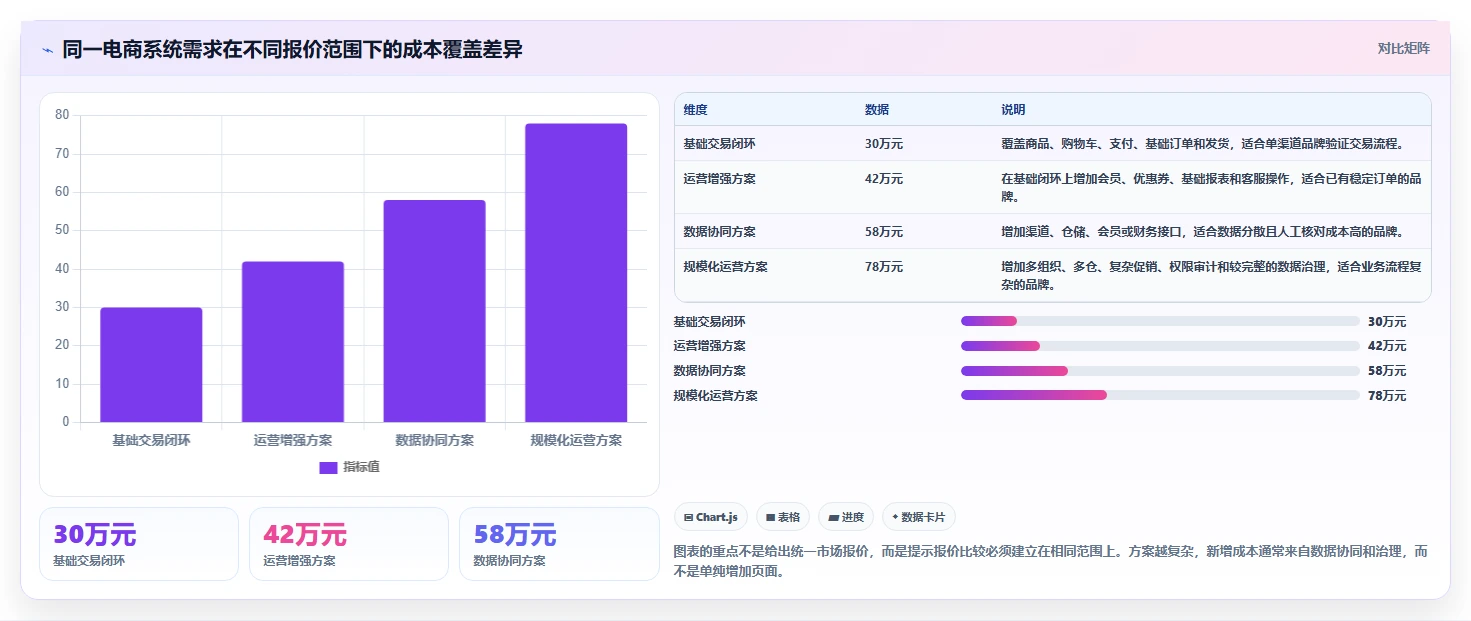Open the 30万元 基础交易闭环 data card

[139, 544]
